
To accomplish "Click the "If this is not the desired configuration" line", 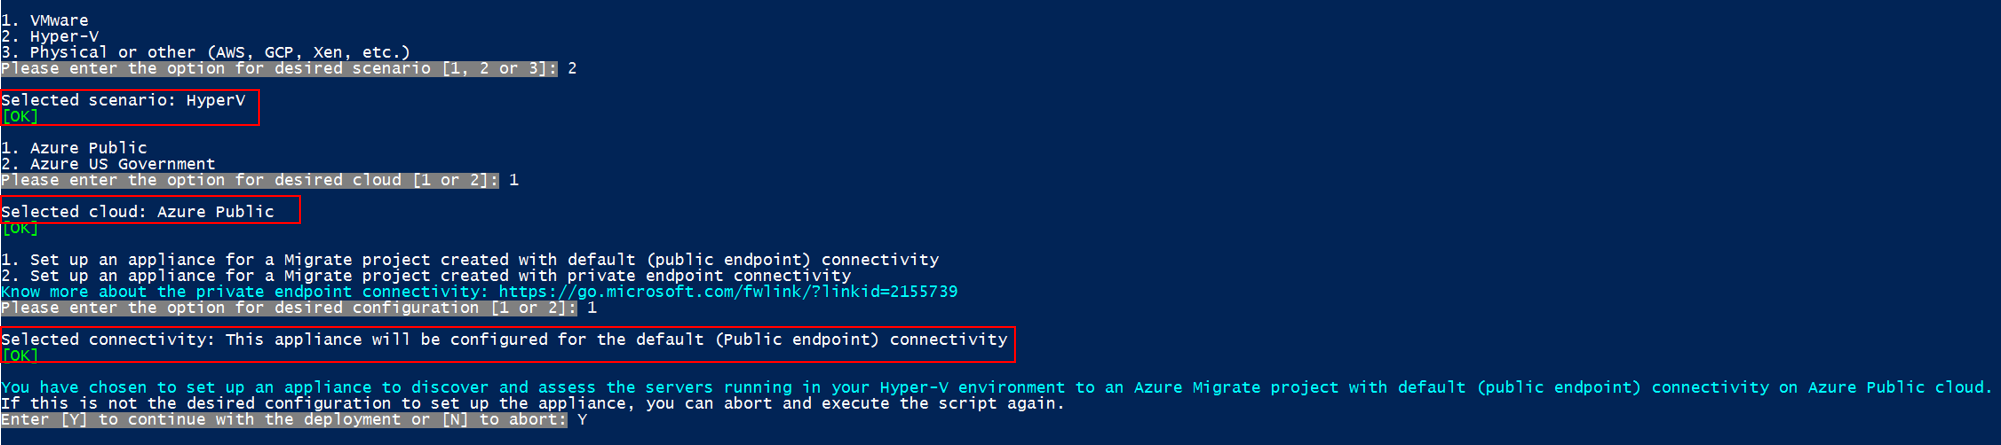I will 533,404.
